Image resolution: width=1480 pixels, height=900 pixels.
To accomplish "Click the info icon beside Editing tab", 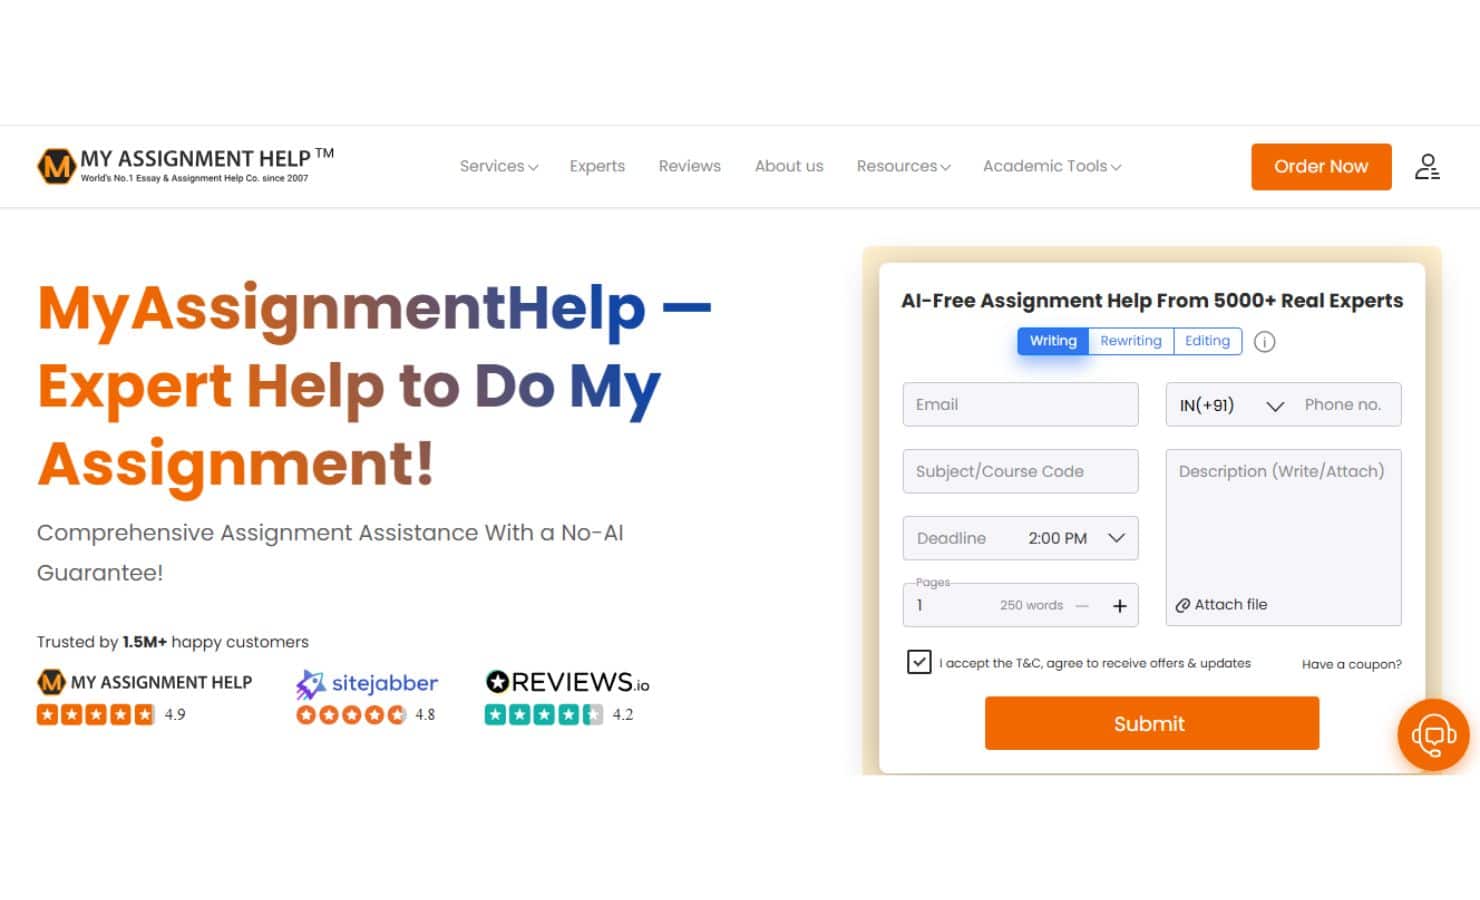I will pyautogui.click(x=1264, y=342).
